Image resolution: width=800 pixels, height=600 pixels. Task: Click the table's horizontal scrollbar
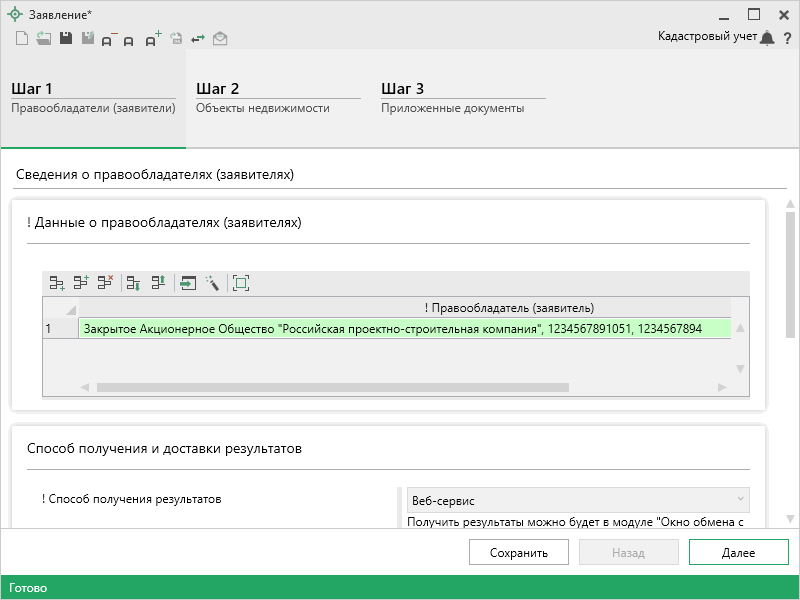332,387
